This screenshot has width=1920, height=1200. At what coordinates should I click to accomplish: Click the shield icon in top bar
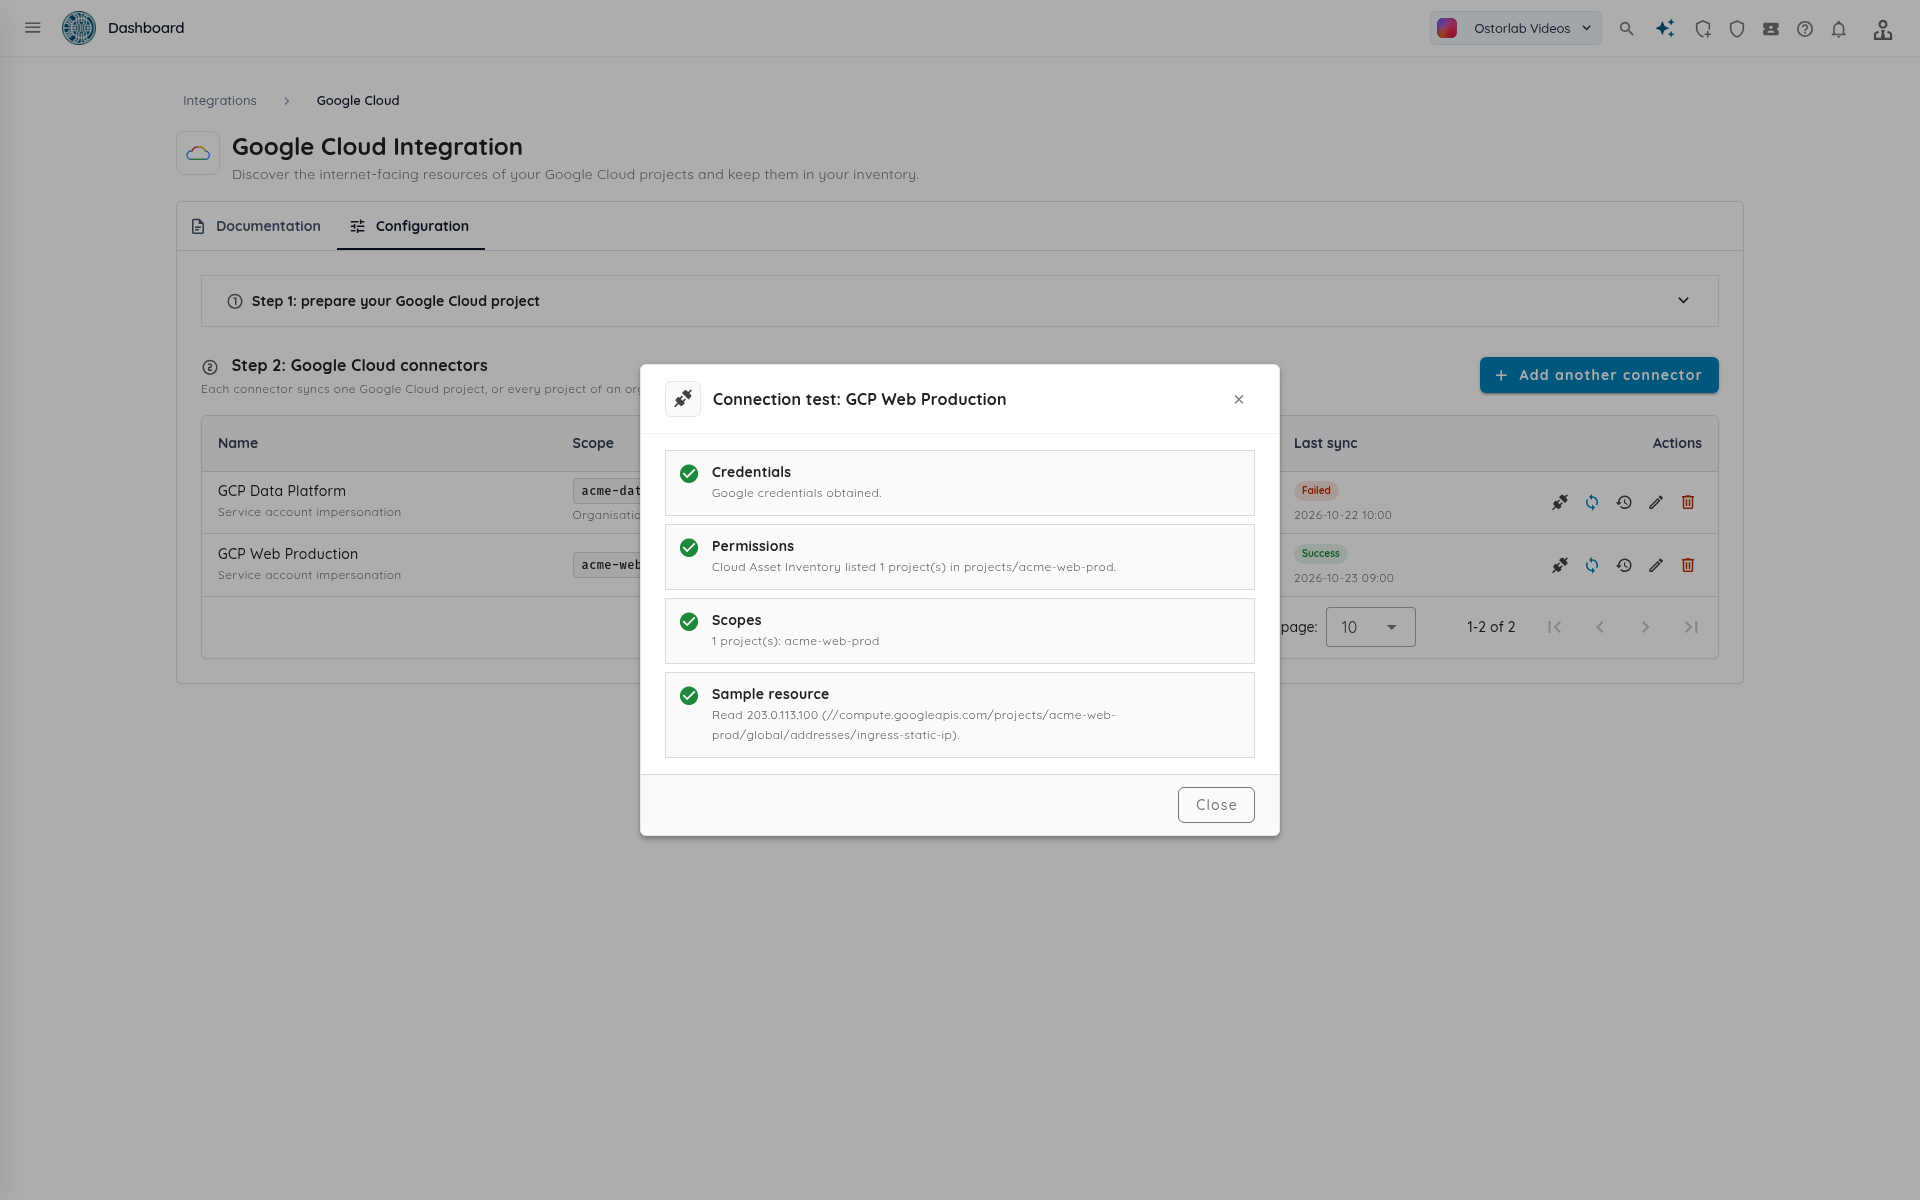click(1737, 29)
